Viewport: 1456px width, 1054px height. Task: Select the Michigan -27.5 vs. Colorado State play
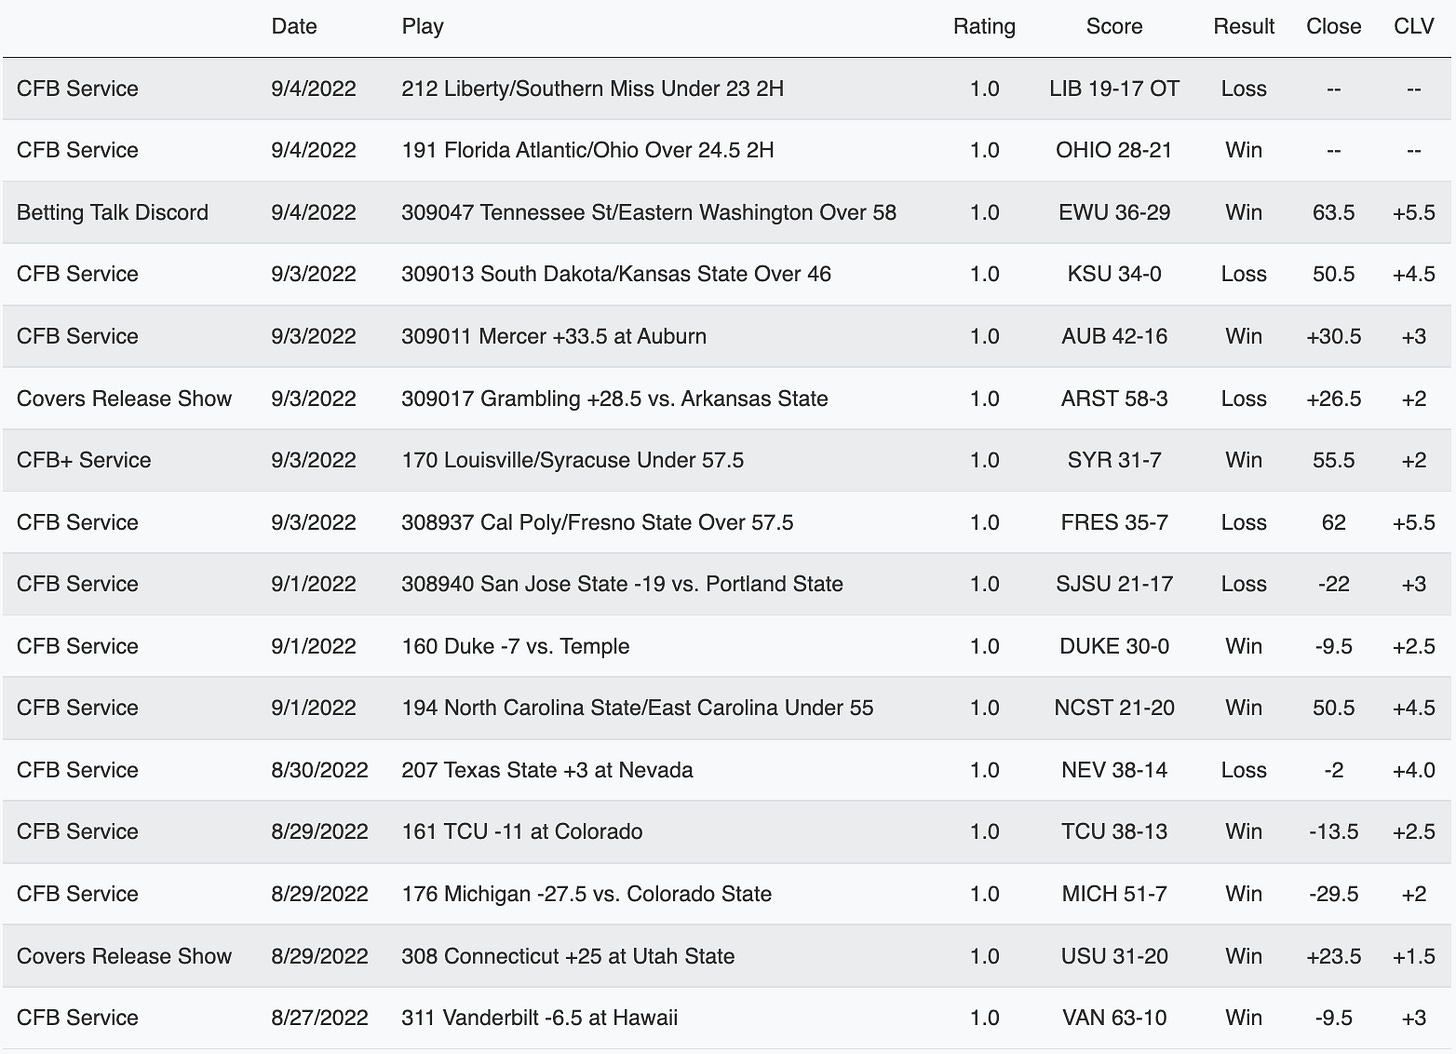[587, 894]
